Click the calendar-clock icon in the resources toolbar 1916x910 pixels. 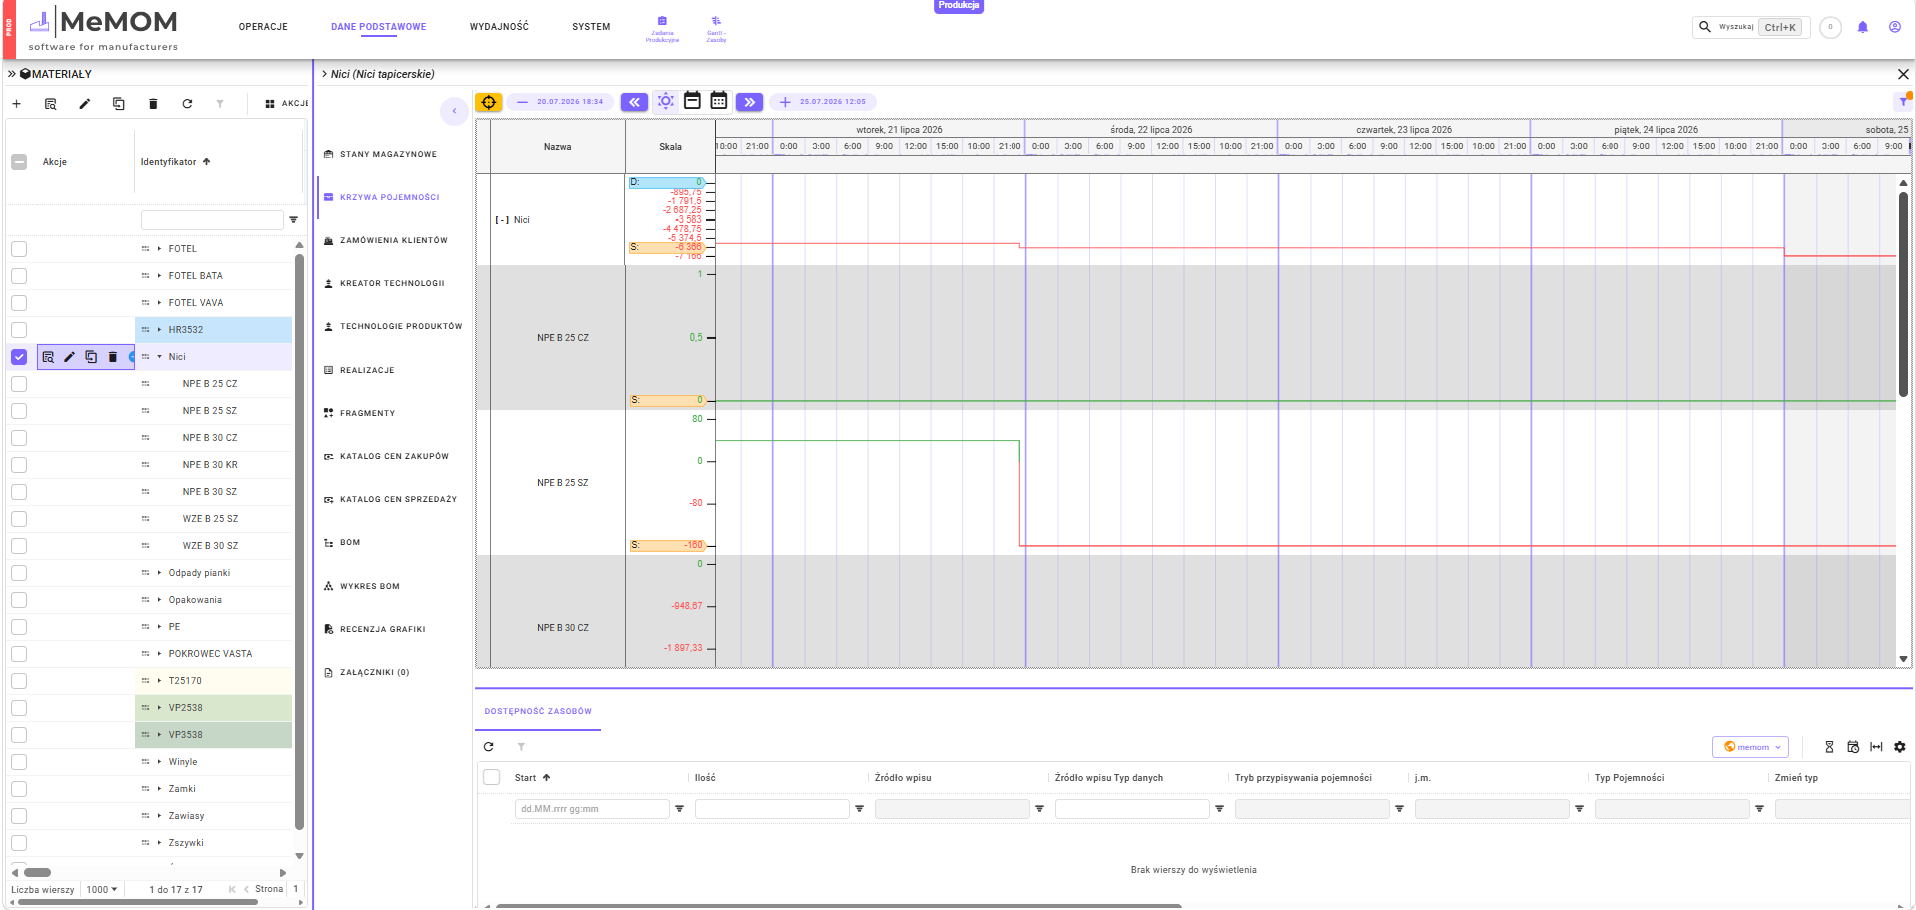point(1853,747)
